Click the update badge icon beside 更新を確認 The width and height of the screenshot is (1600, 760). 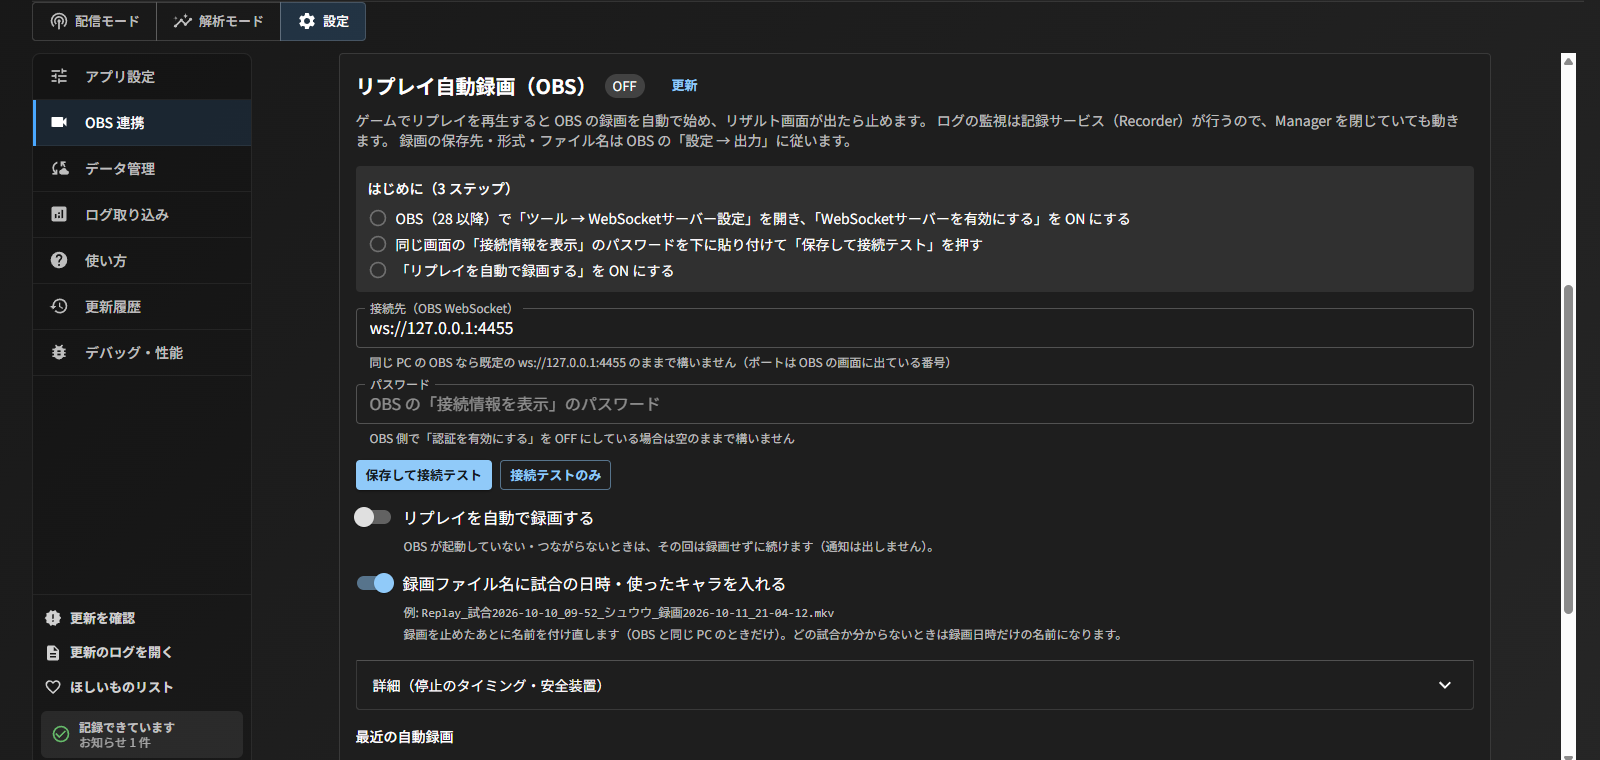pyautogui.click(x=53, y=618)
